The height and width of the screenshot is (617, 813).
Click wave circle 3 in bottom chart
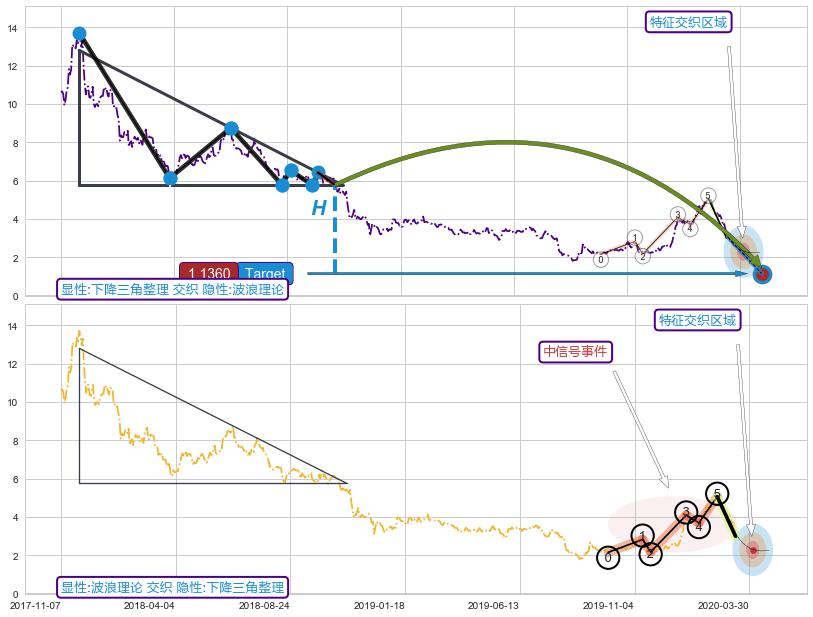[685, 513]
